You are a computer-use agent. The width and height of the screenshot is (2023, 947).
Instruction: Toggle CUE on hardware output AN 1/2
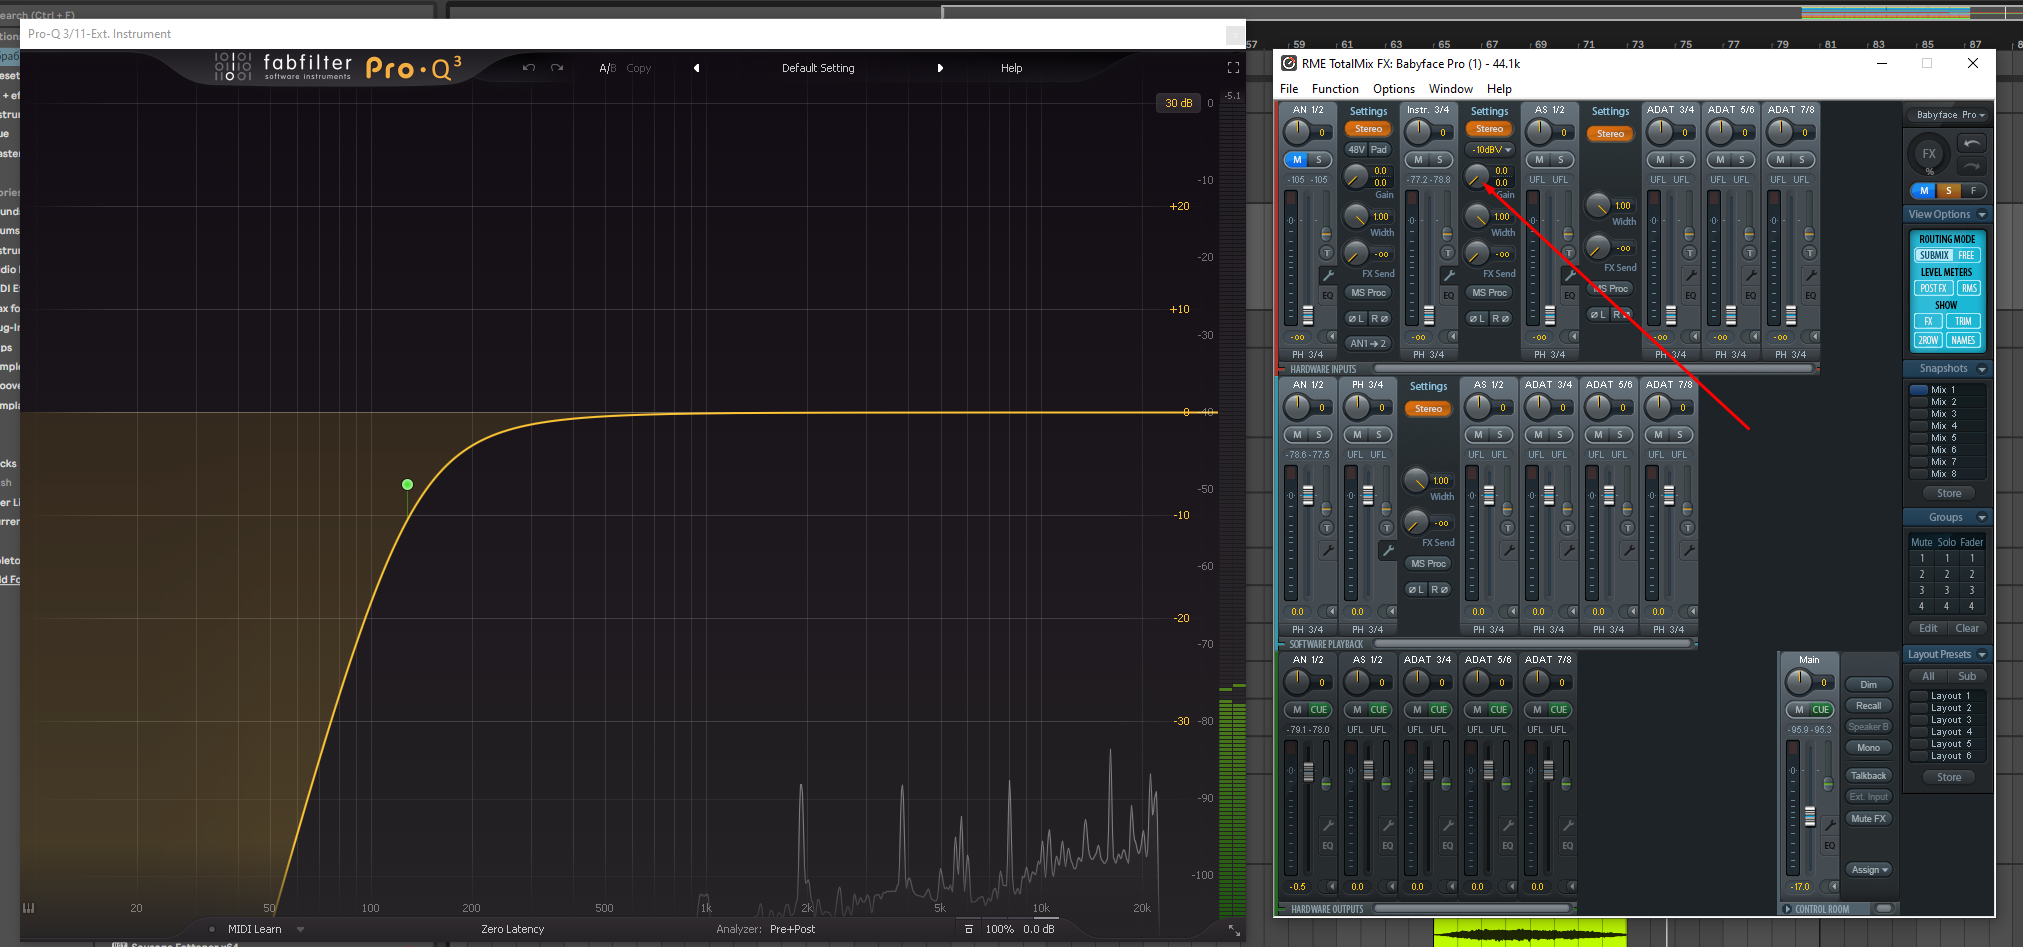pos(1319,710)
